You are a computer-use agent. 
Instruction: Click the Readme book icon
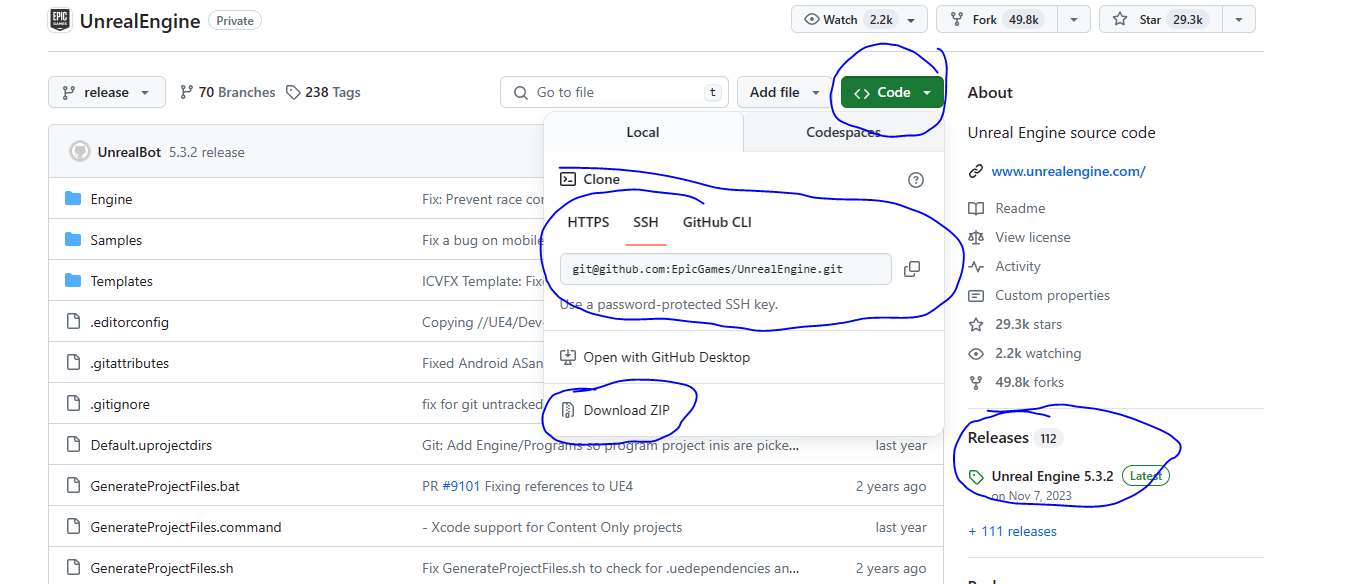point(976,208)
